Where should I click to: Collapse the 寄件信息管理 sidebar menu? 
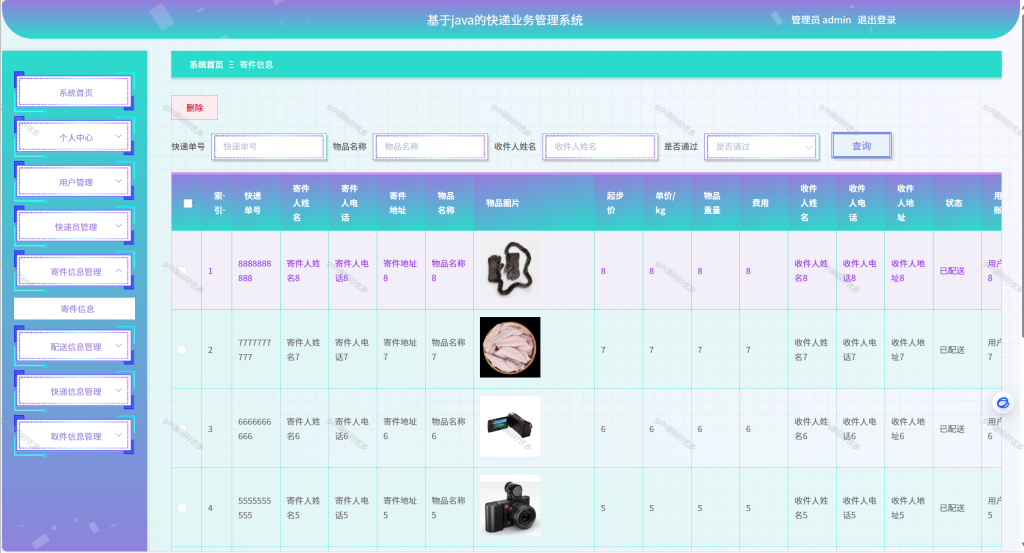[74, 272]
